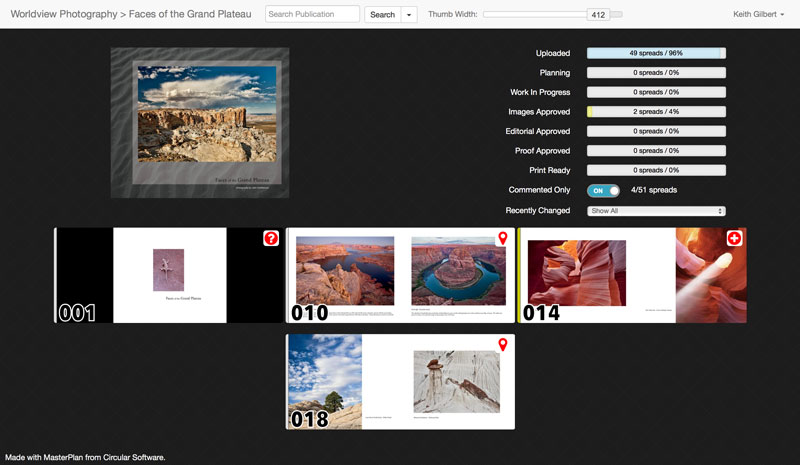Image resolution: width=800 pixels, height=465 pixels.
Task: Select the Images Approved progress bar
Action: [656, 112]
